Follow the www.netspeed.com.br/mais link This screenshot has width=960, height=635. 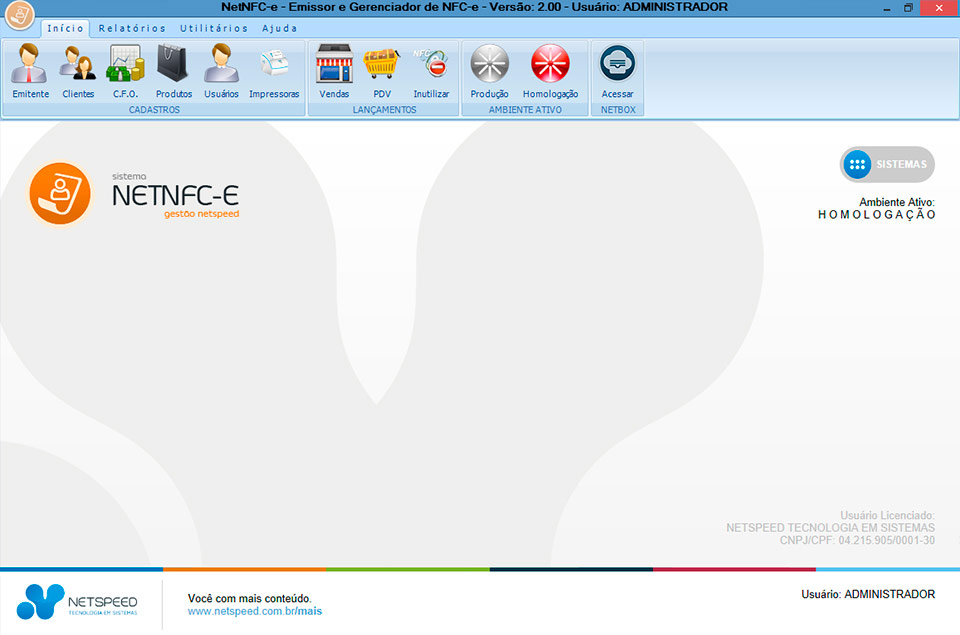click(255, 611)
